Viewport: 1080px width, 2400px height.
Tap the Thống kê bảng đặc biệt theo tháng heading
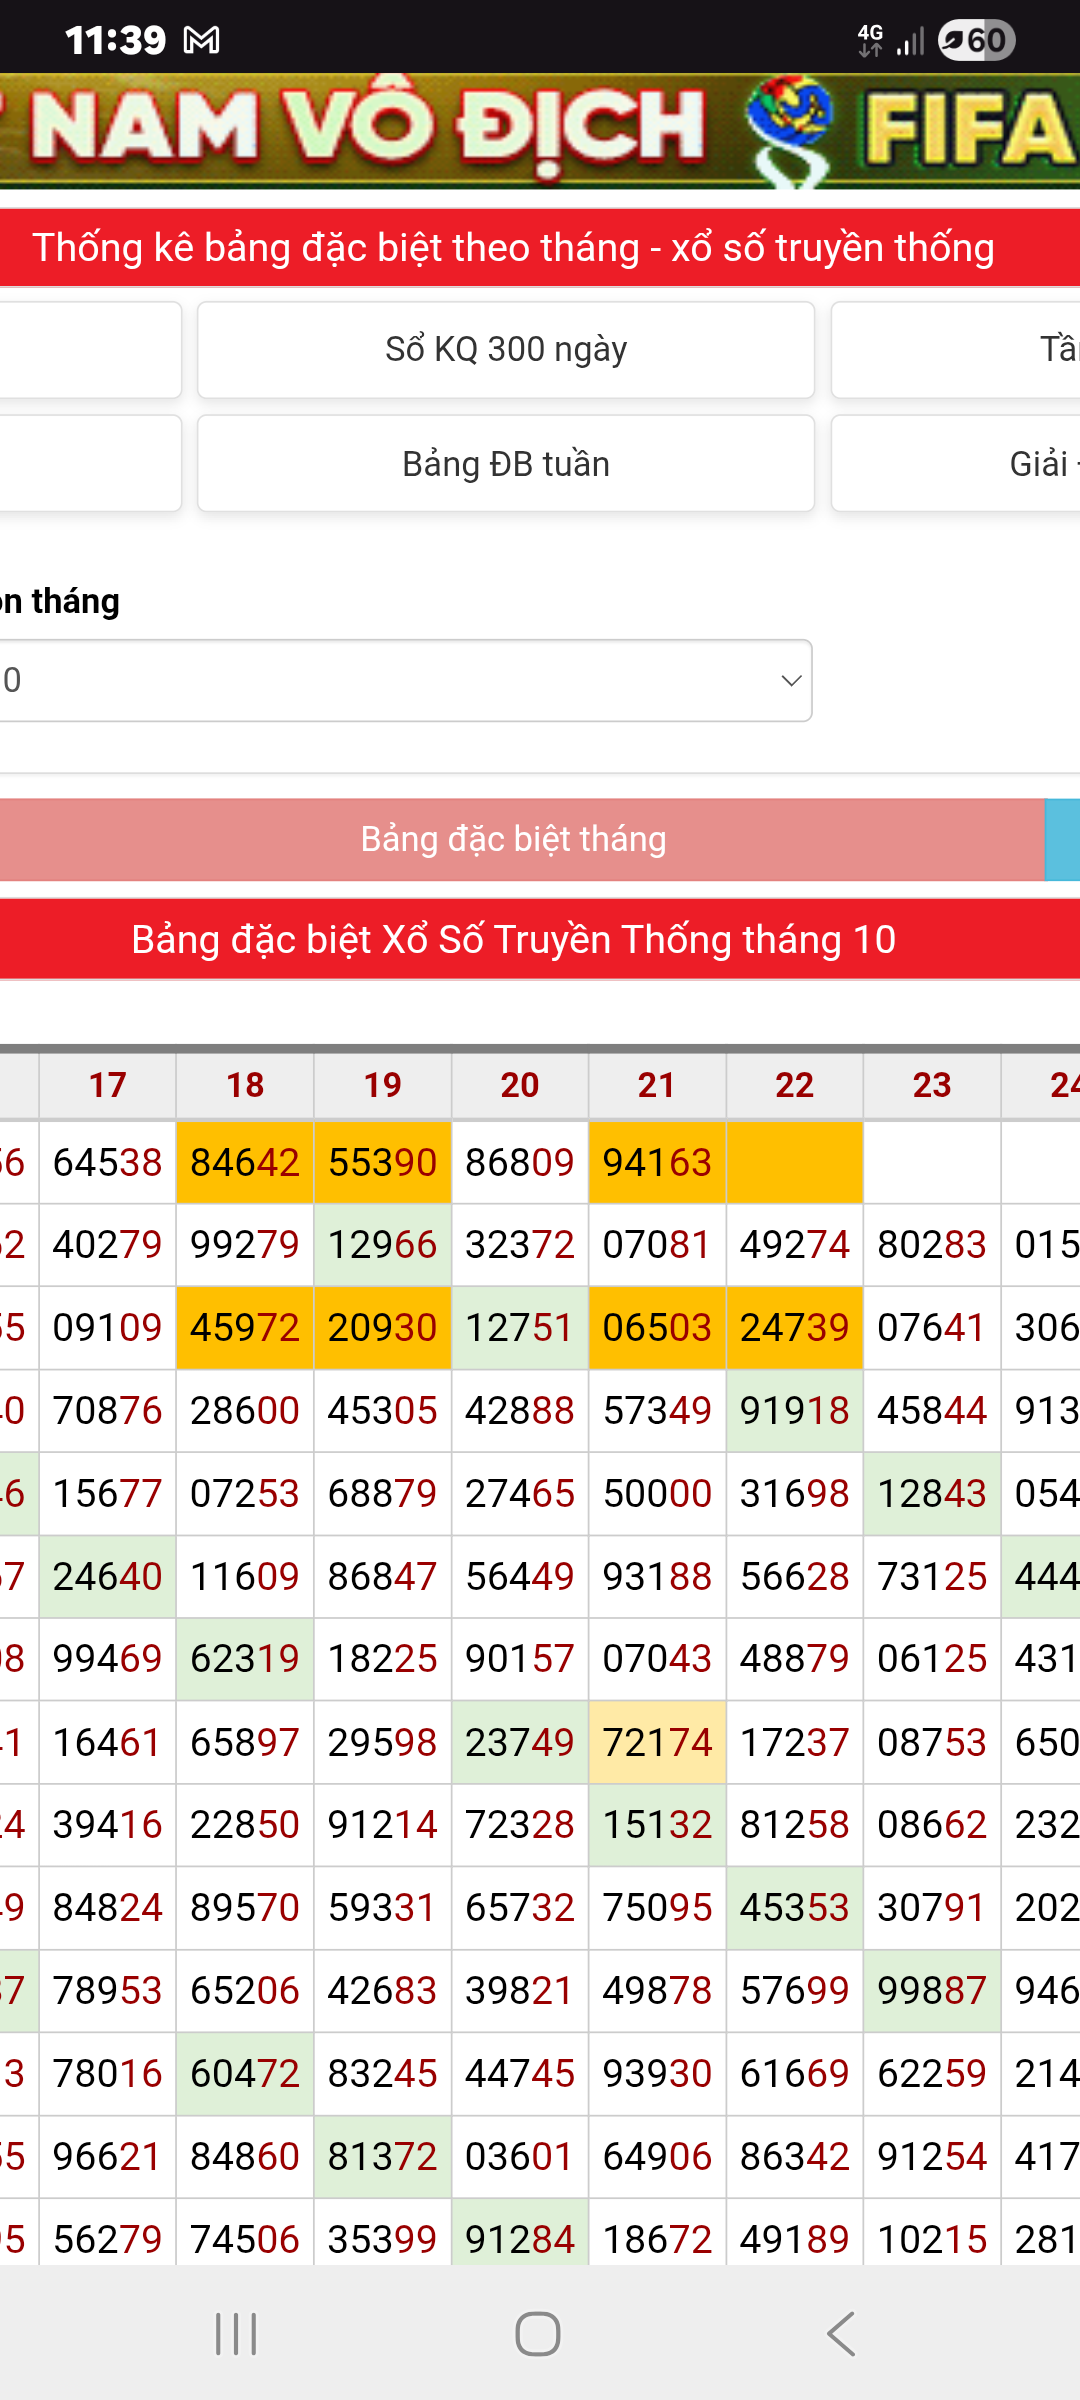click(513, 248)
